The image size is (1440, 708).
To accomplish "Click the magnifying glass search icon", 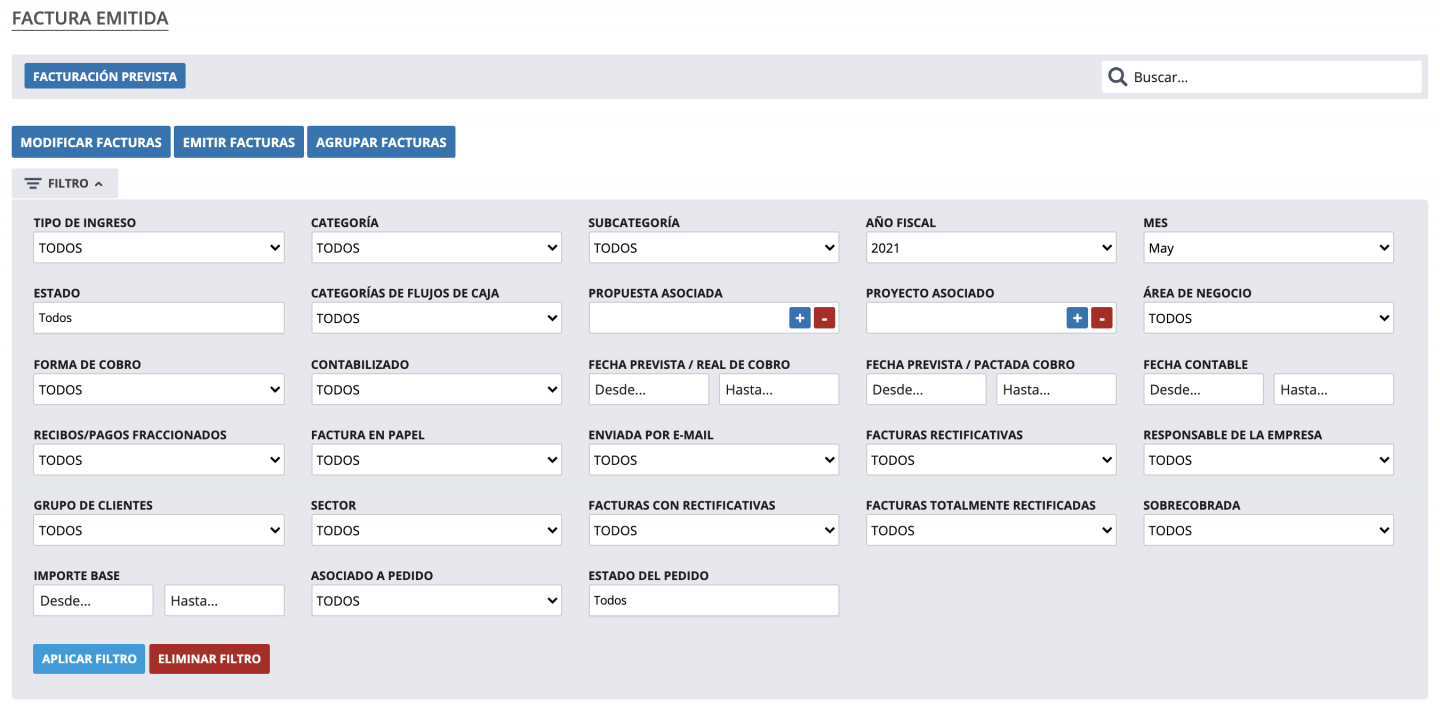I will (x=1117, y=77).
